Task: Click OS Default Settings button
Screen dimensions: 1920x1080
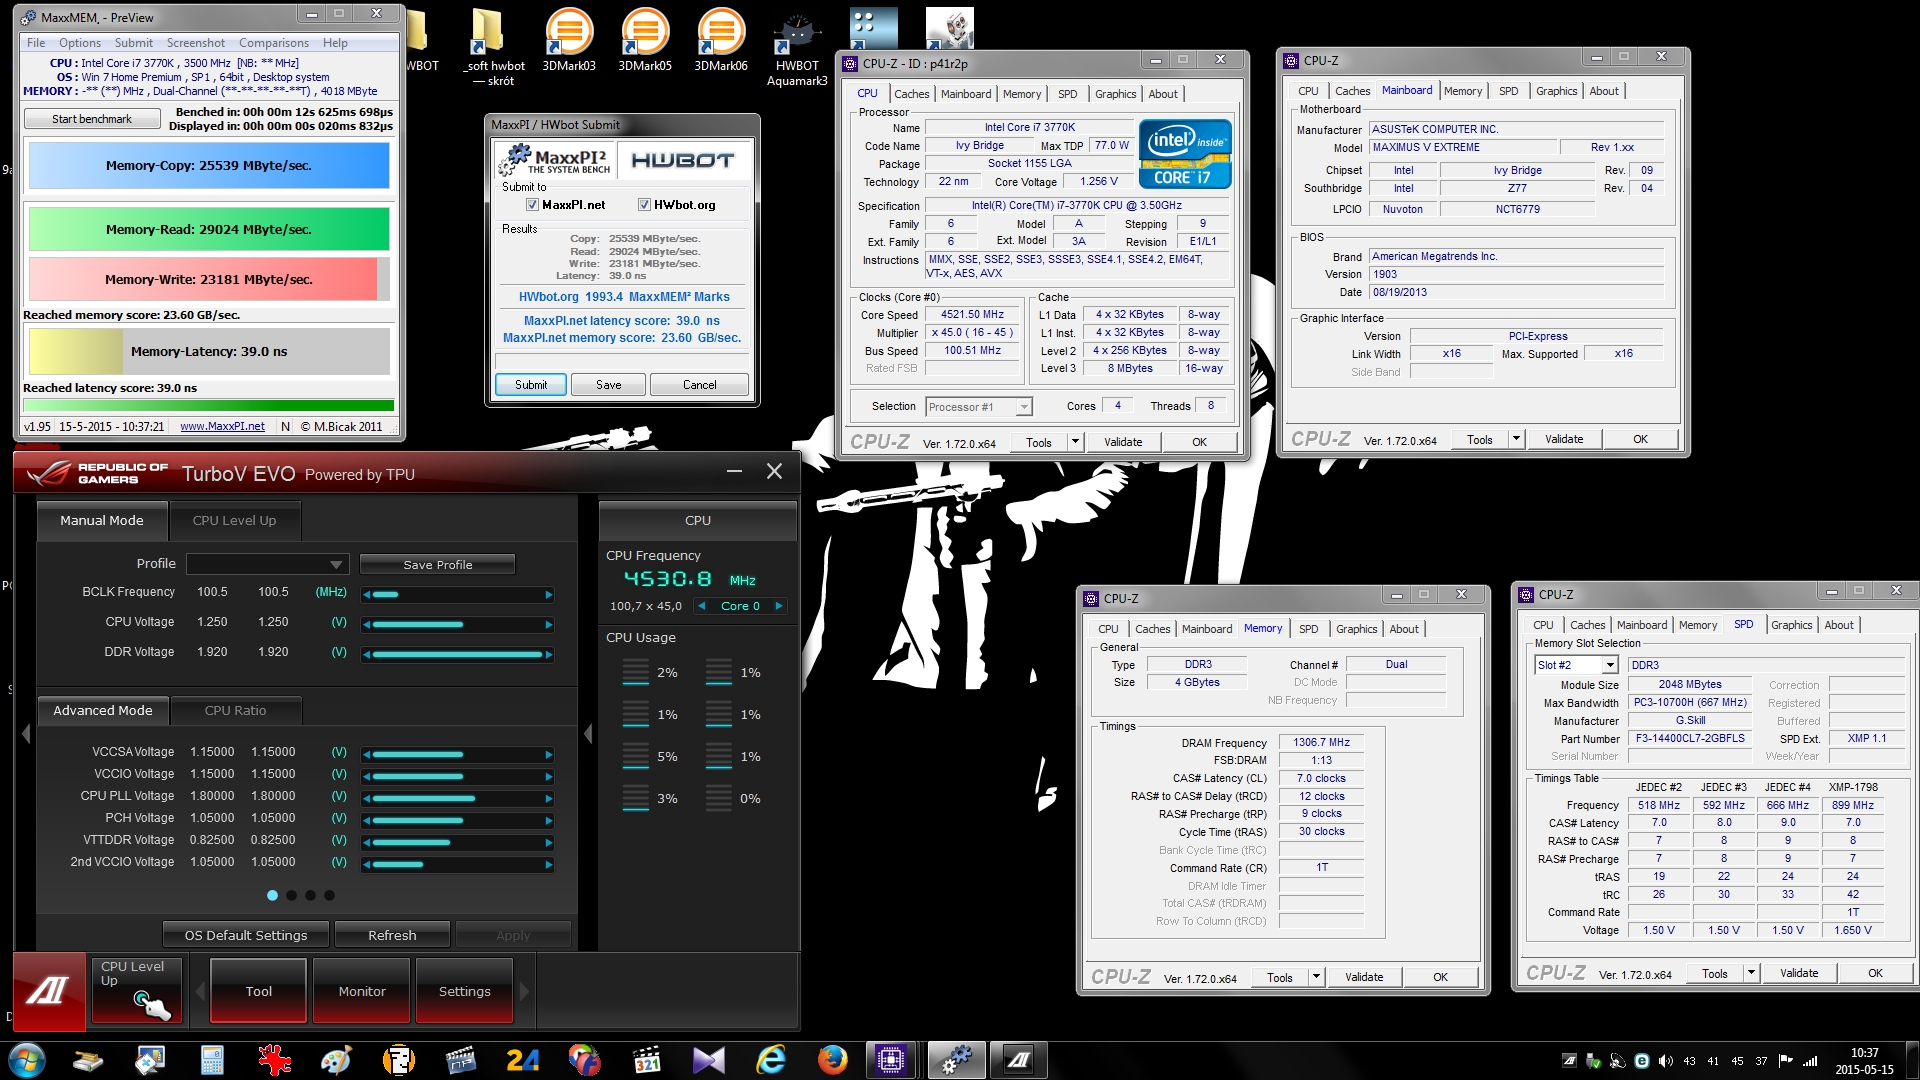Action: 246,935
